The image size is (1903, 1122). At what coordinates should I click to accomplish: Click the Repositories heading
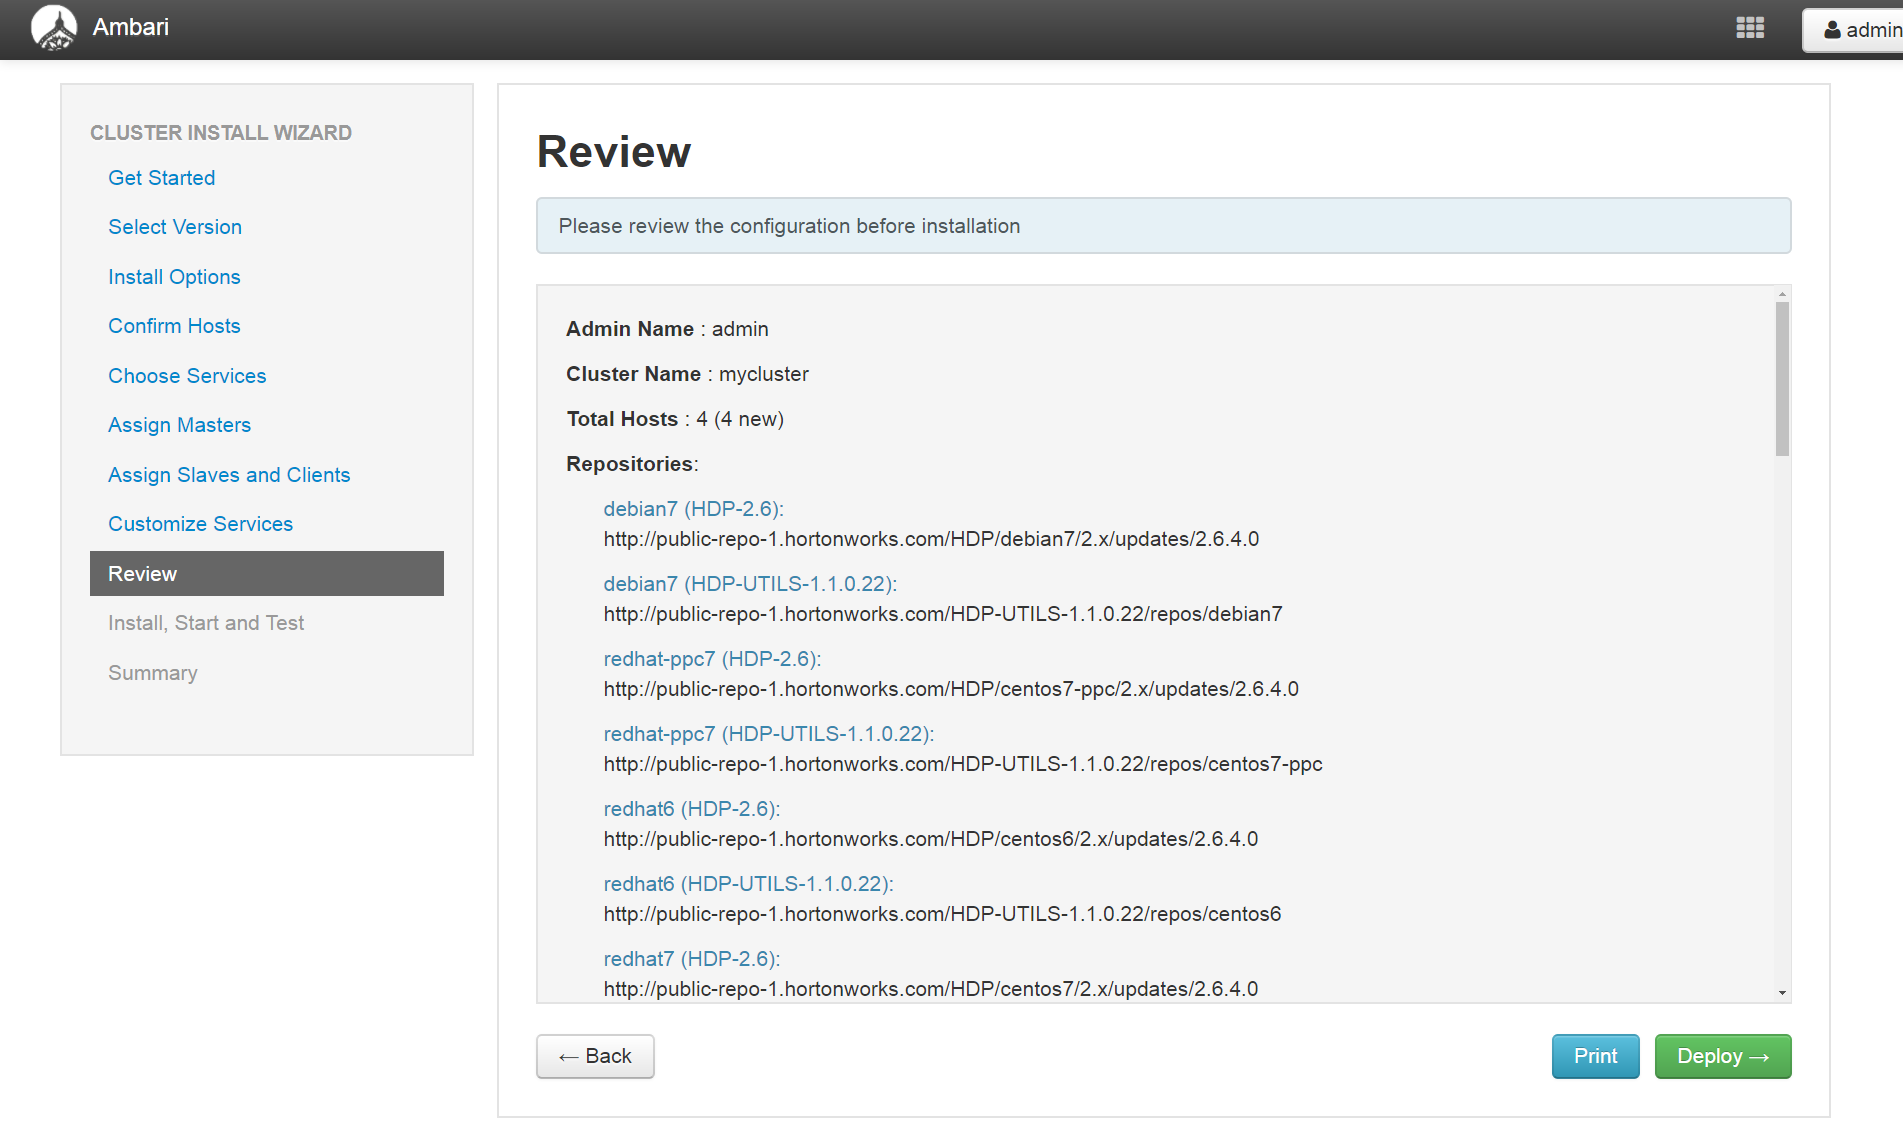632,464
